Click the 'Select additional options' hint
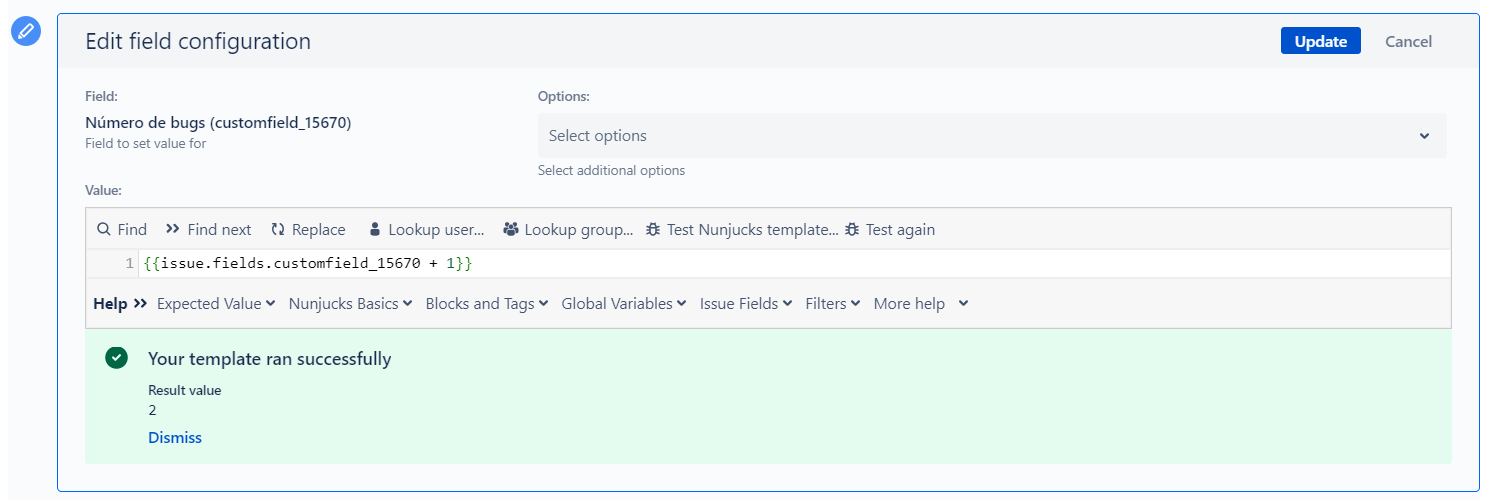The width and height of the screenshot is (1496, 500). 612,171
